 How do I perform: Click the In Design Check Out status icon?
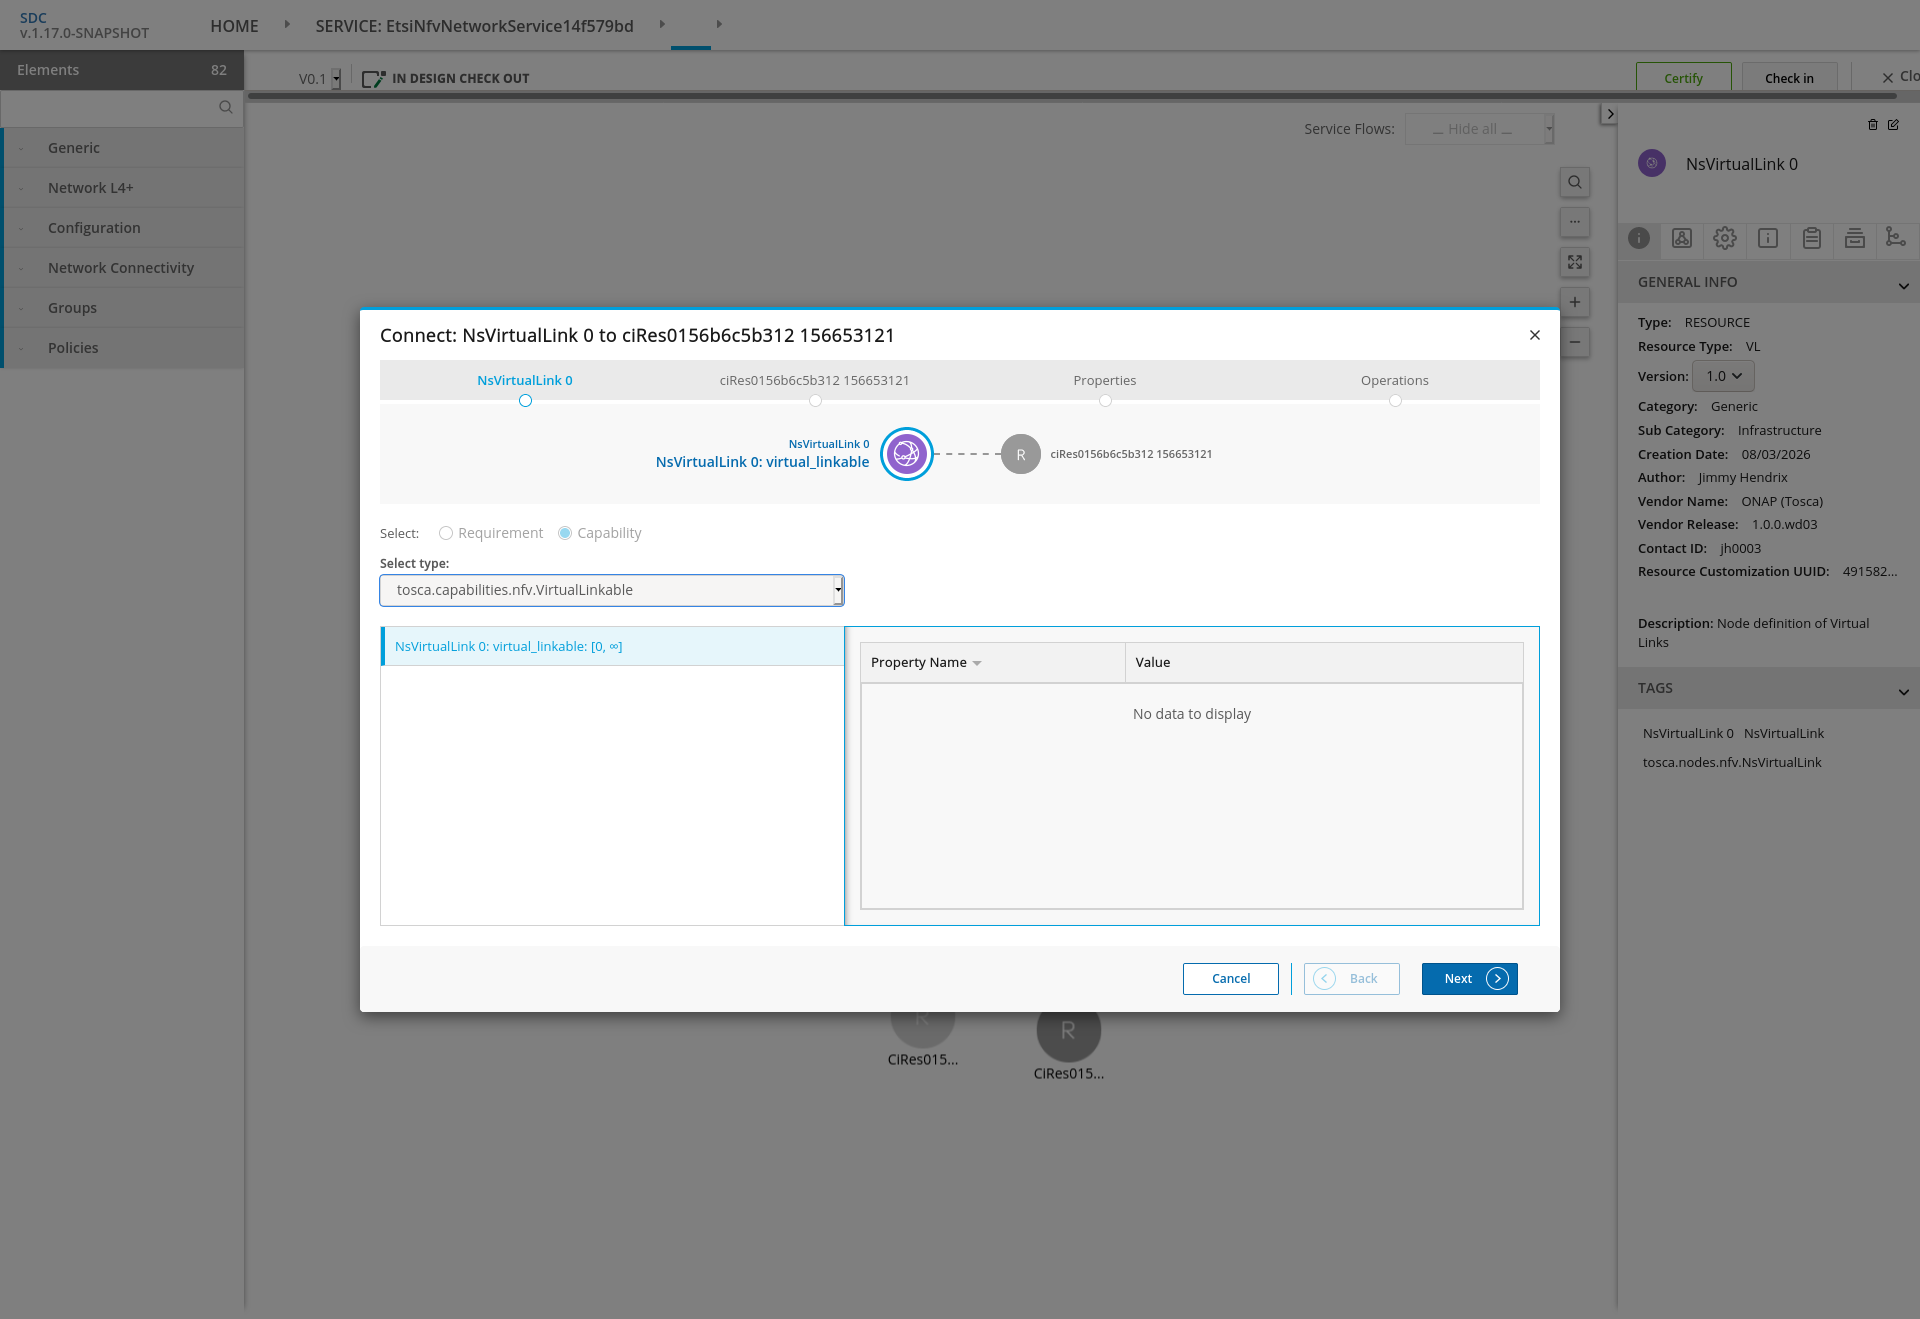[x=373, y=79]
